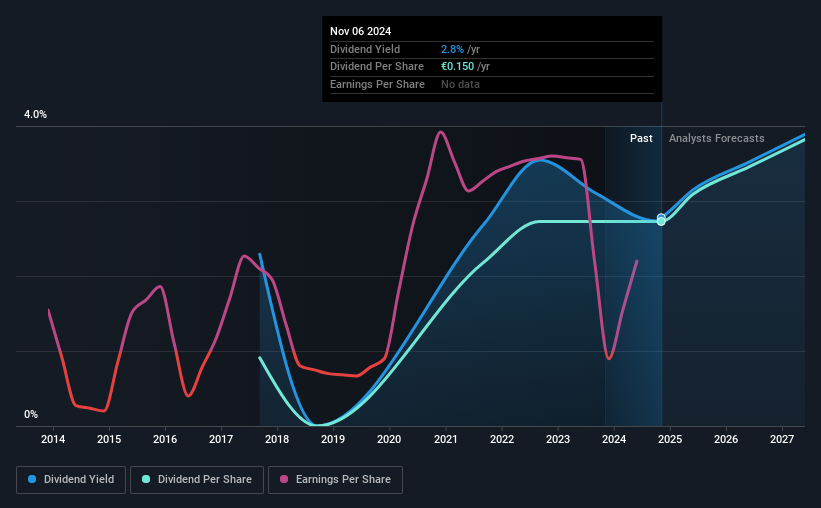Click the blue Dividend Yield legend dot
This screenshot has width=821, height=508.
click(x=32, y=479)
